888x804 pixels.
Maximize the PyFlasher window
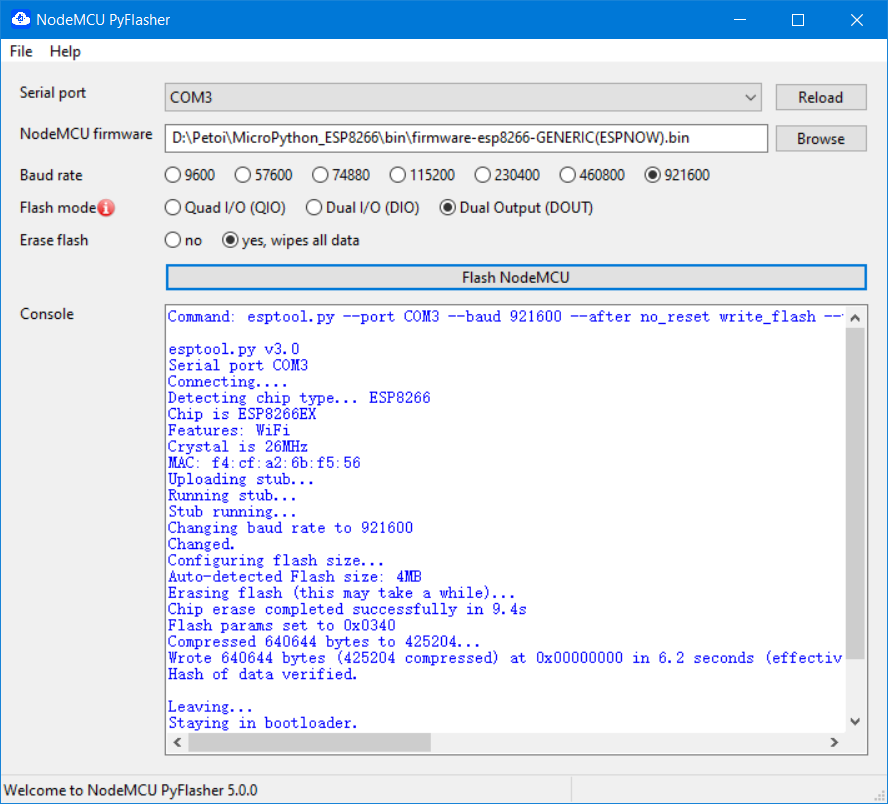coord(797,19)
